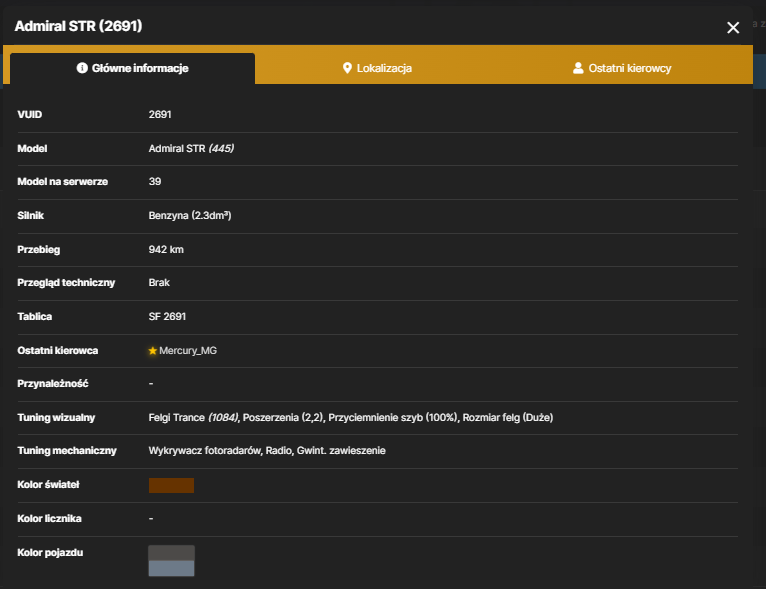The image size is (766, 589).
Task: Click the Kolor świateł brown swatch
Action: 171,485
